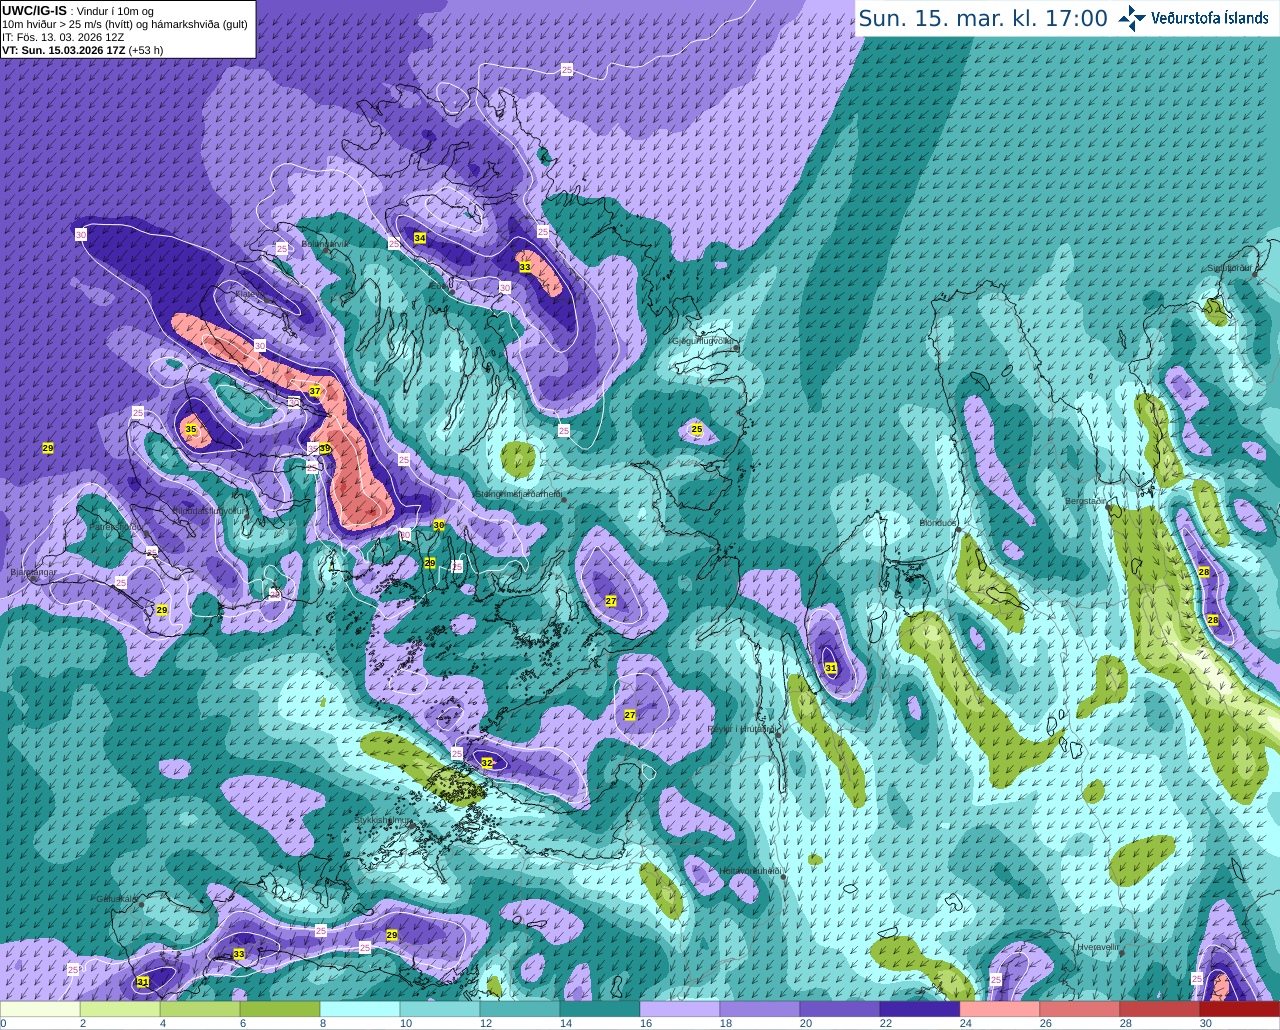Select the 20–22 m/s legend swatch
The width and height of the screenshot is (1280, 1030).
840,1009
